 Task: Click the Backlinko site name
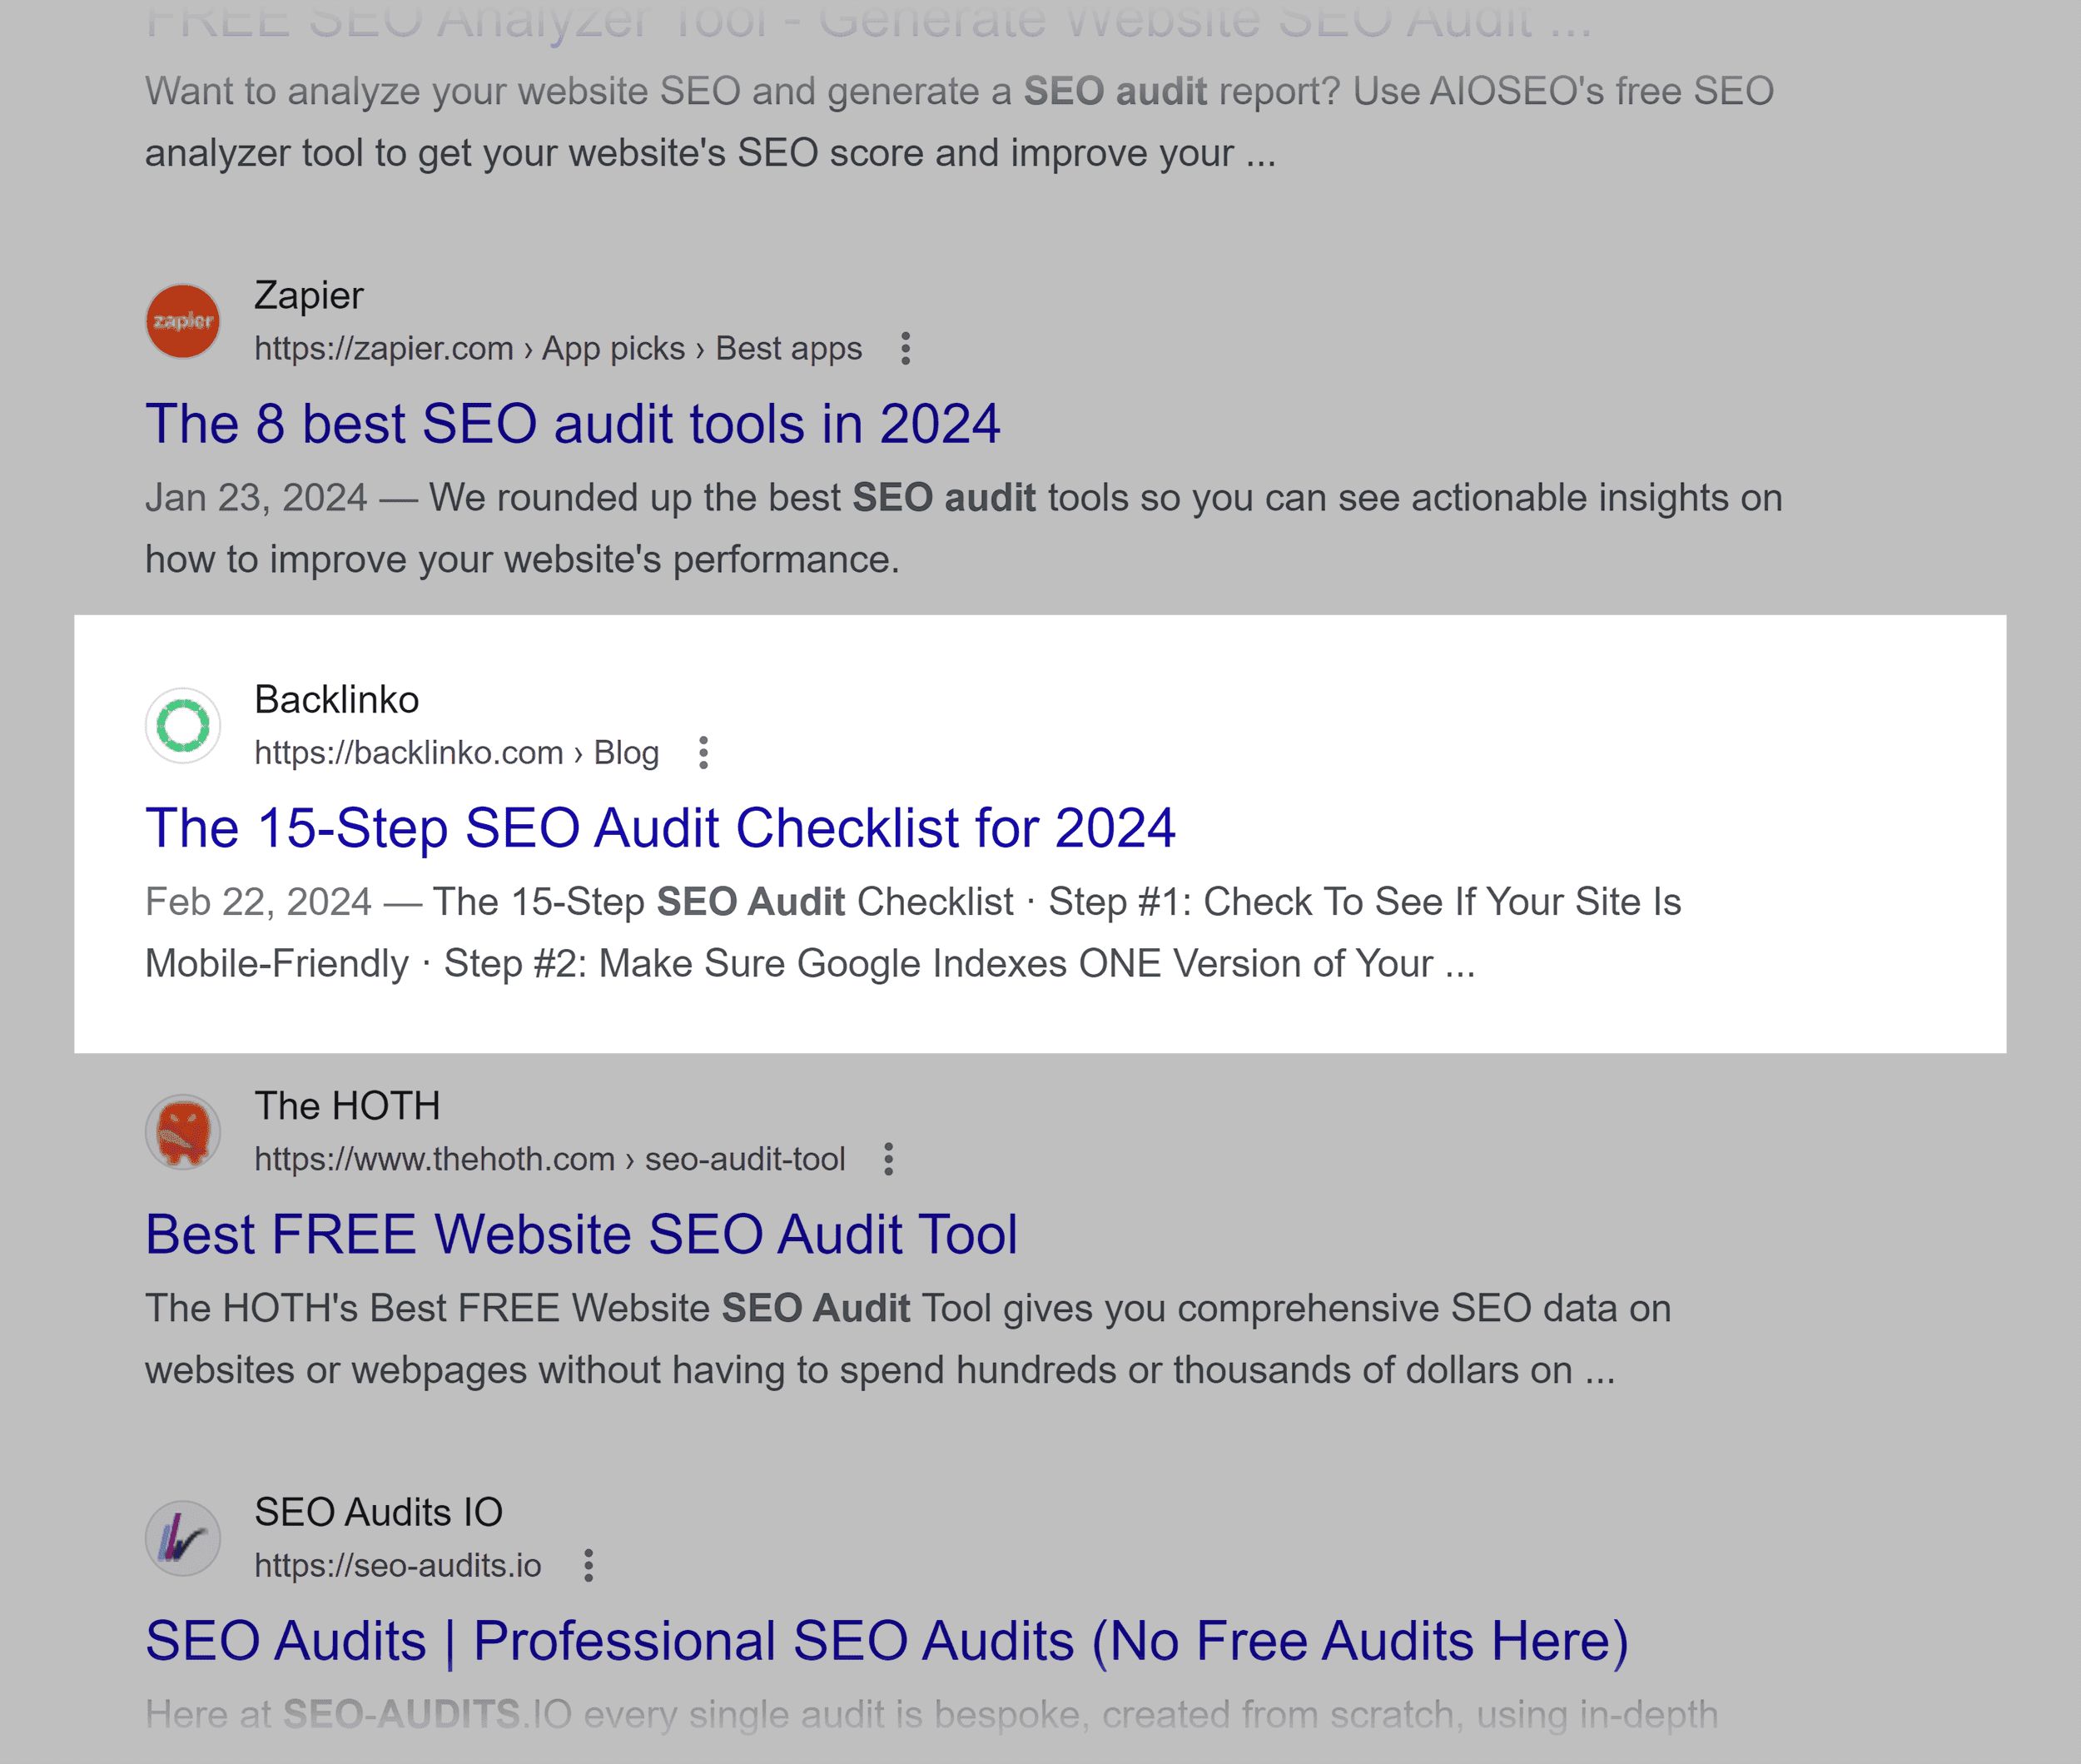pyautogui.click(x=336, y=700)
